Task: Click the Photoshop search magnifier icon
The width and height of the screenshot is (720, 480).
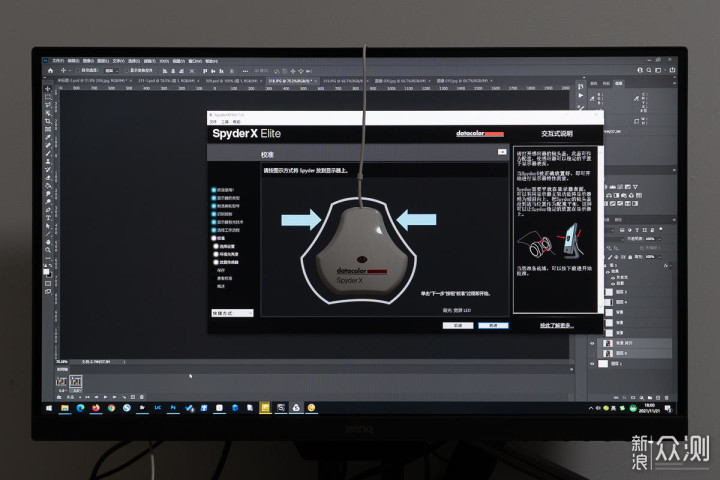Action: point(649,70)
